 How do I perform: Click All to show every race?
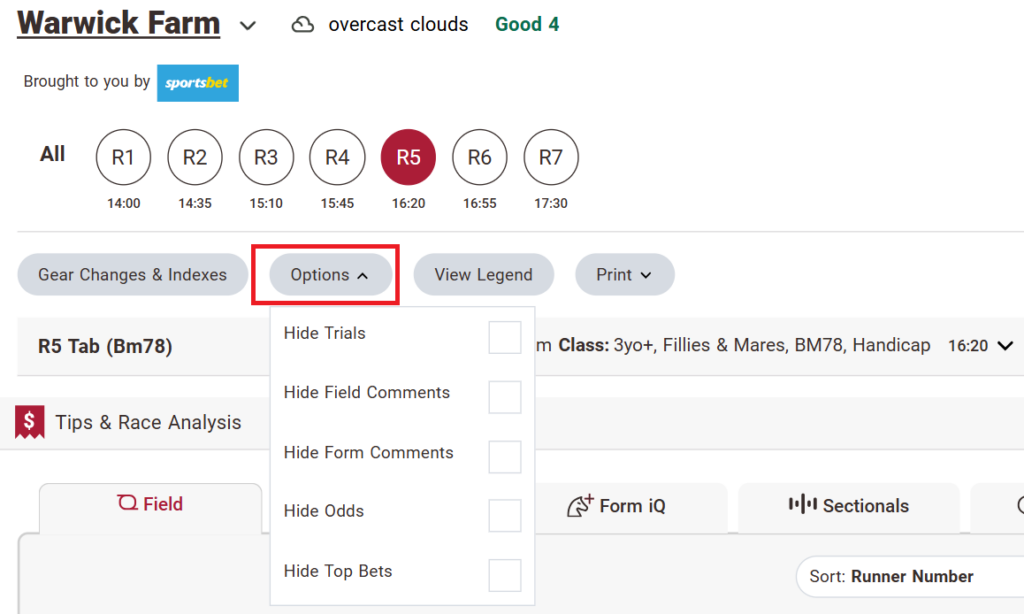pyautogui.click(x=52, y=153)
